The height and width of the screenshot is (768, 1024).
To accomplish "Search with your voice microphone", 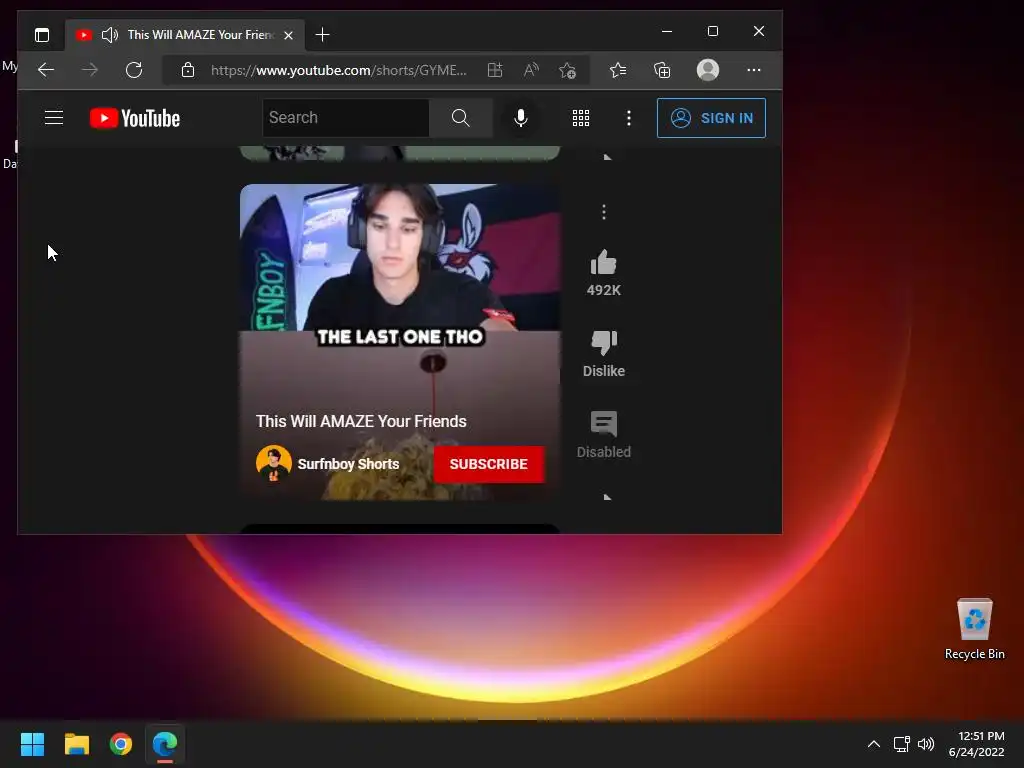I will [520, 118].
